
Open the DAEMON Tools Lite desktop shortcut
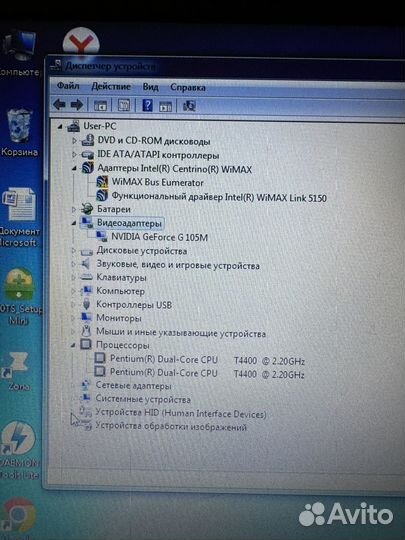coord(19,450)
